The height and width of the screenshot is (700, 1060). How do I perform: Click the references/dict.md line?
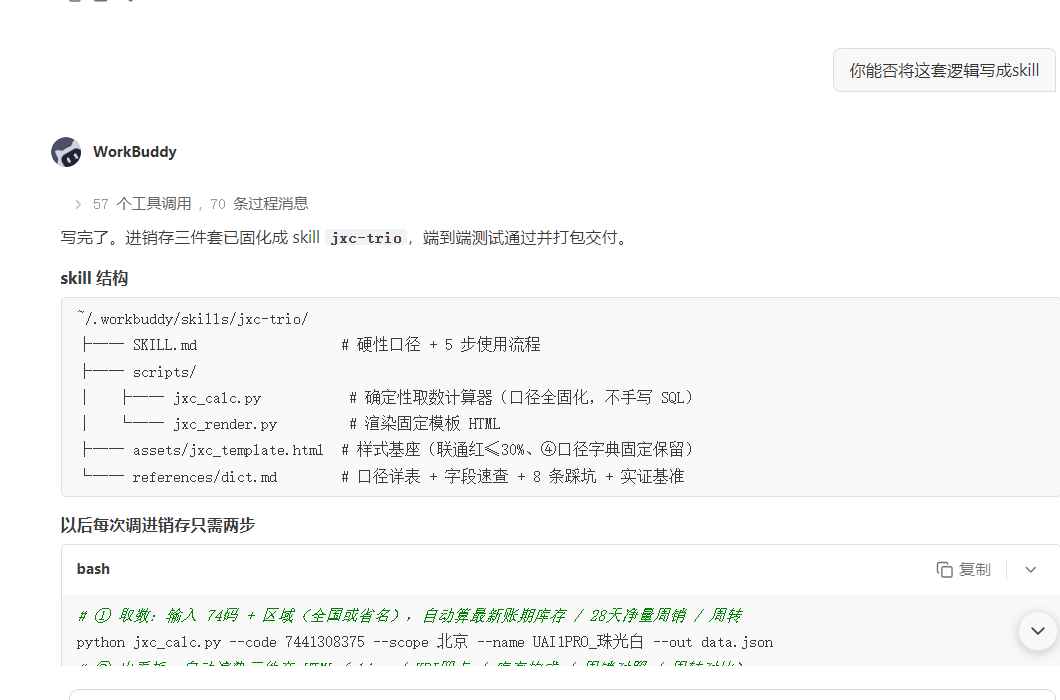point(383,477)
